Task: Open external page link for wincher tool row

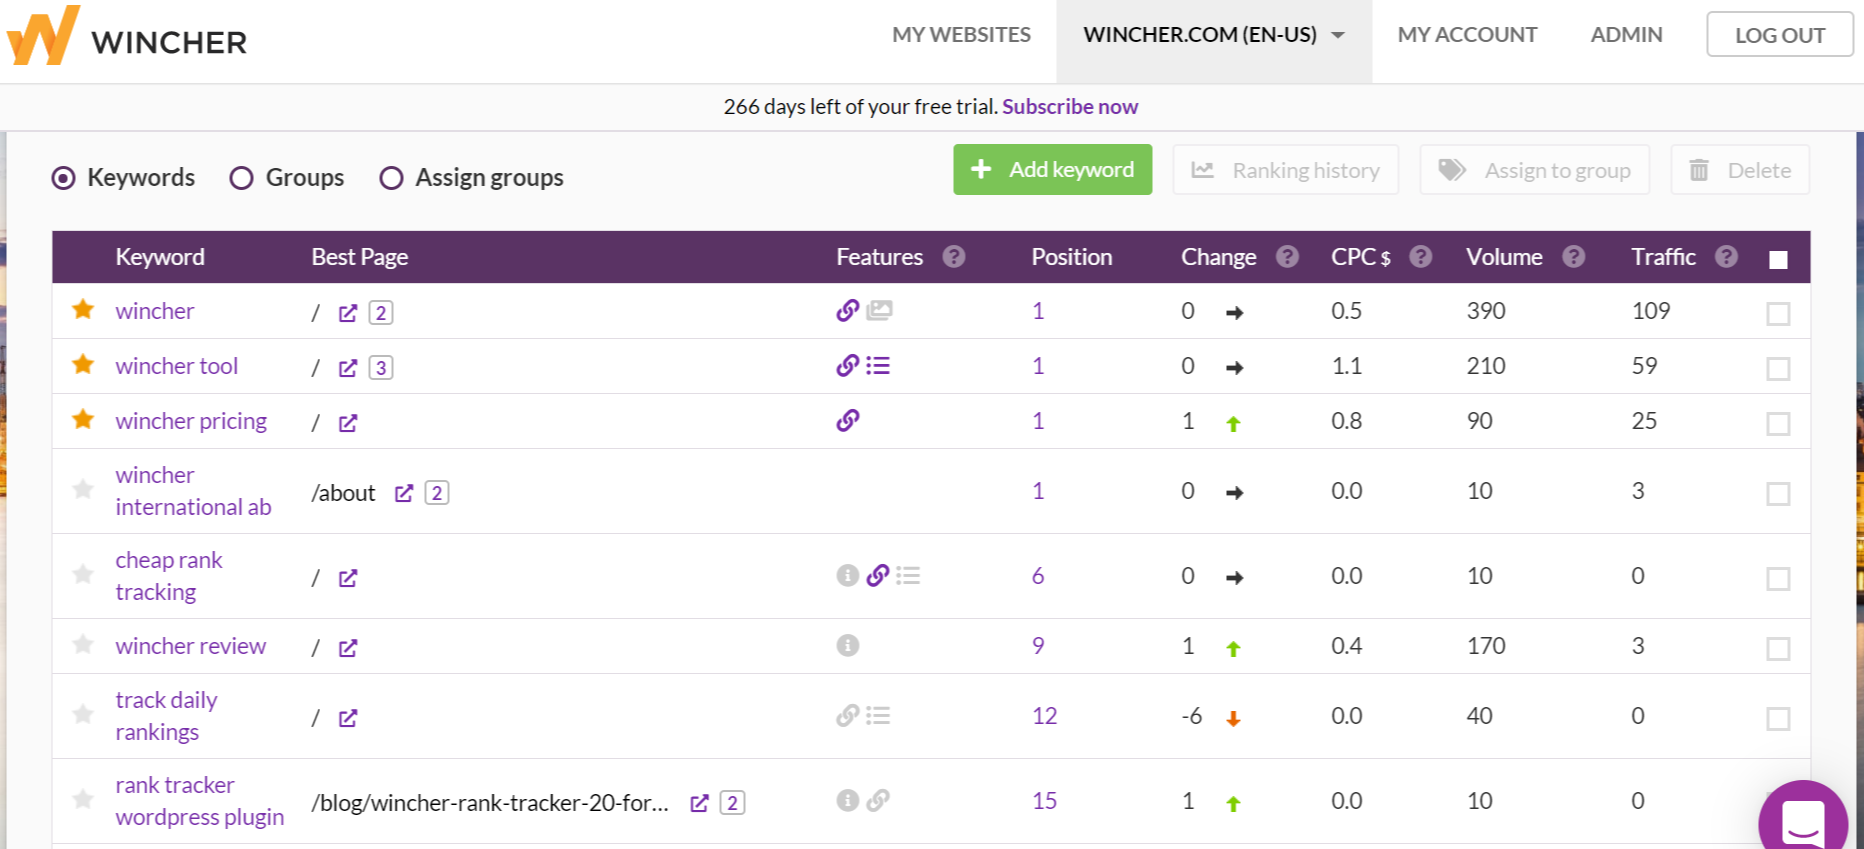Action: click(x=348, y=368)
